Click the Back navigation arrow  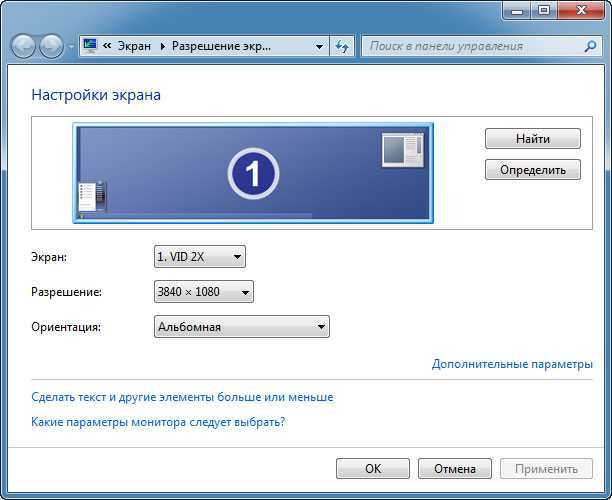click(23, 46)
